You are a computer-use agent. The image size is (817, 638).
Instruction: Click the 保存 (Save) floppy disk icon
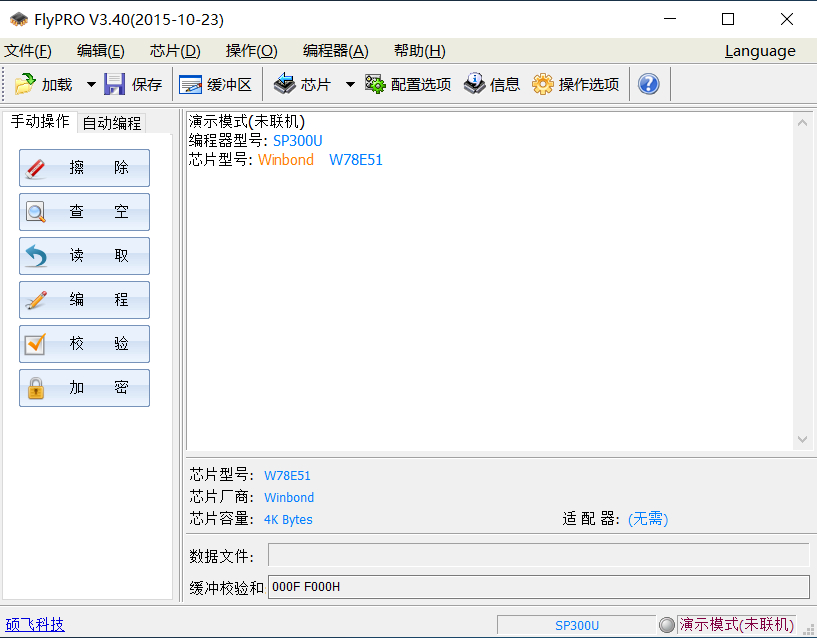pos(115,85)
